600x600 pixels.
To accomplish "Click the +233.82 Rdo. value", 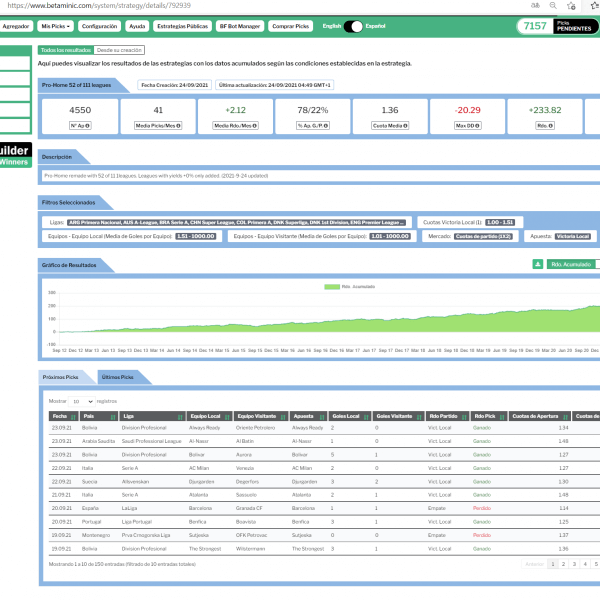I will pyautogui.click(x=545, y=110).
